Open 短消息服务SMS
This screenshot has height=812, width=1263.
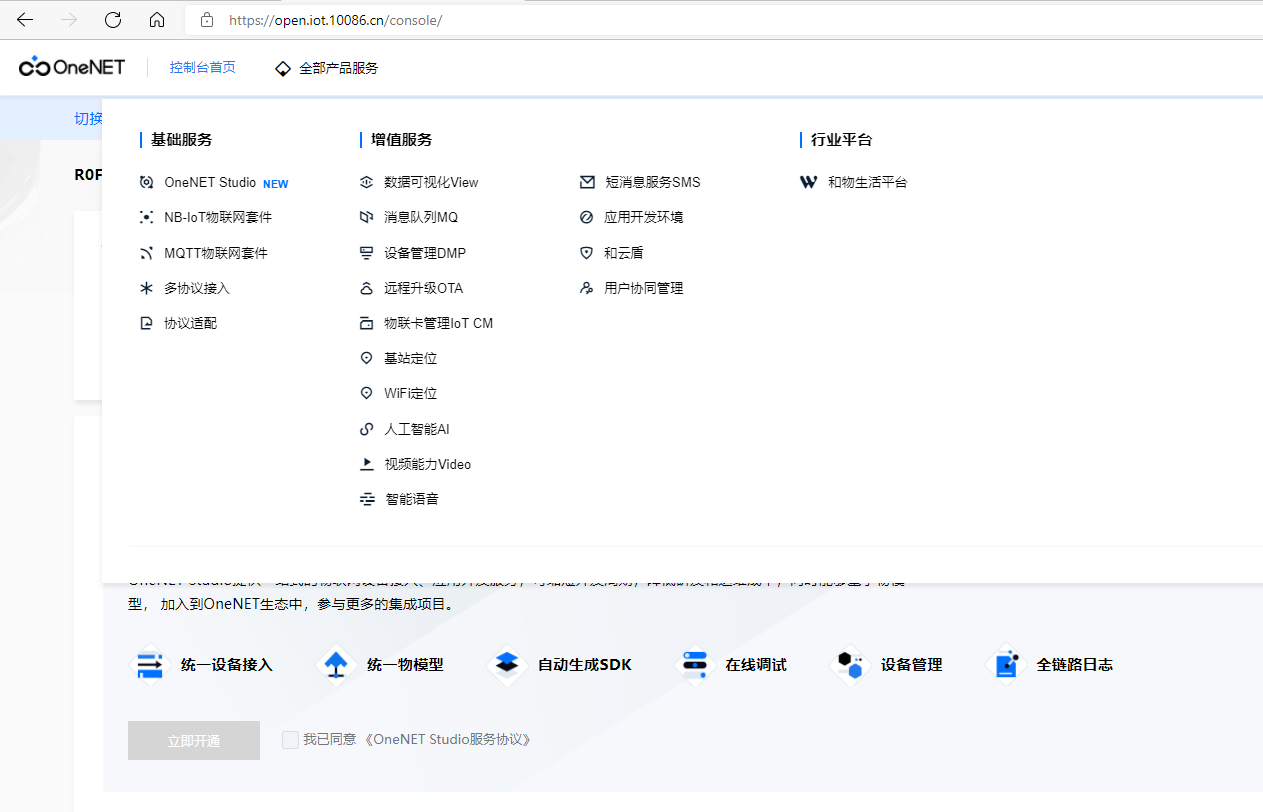tap(650, 182)
